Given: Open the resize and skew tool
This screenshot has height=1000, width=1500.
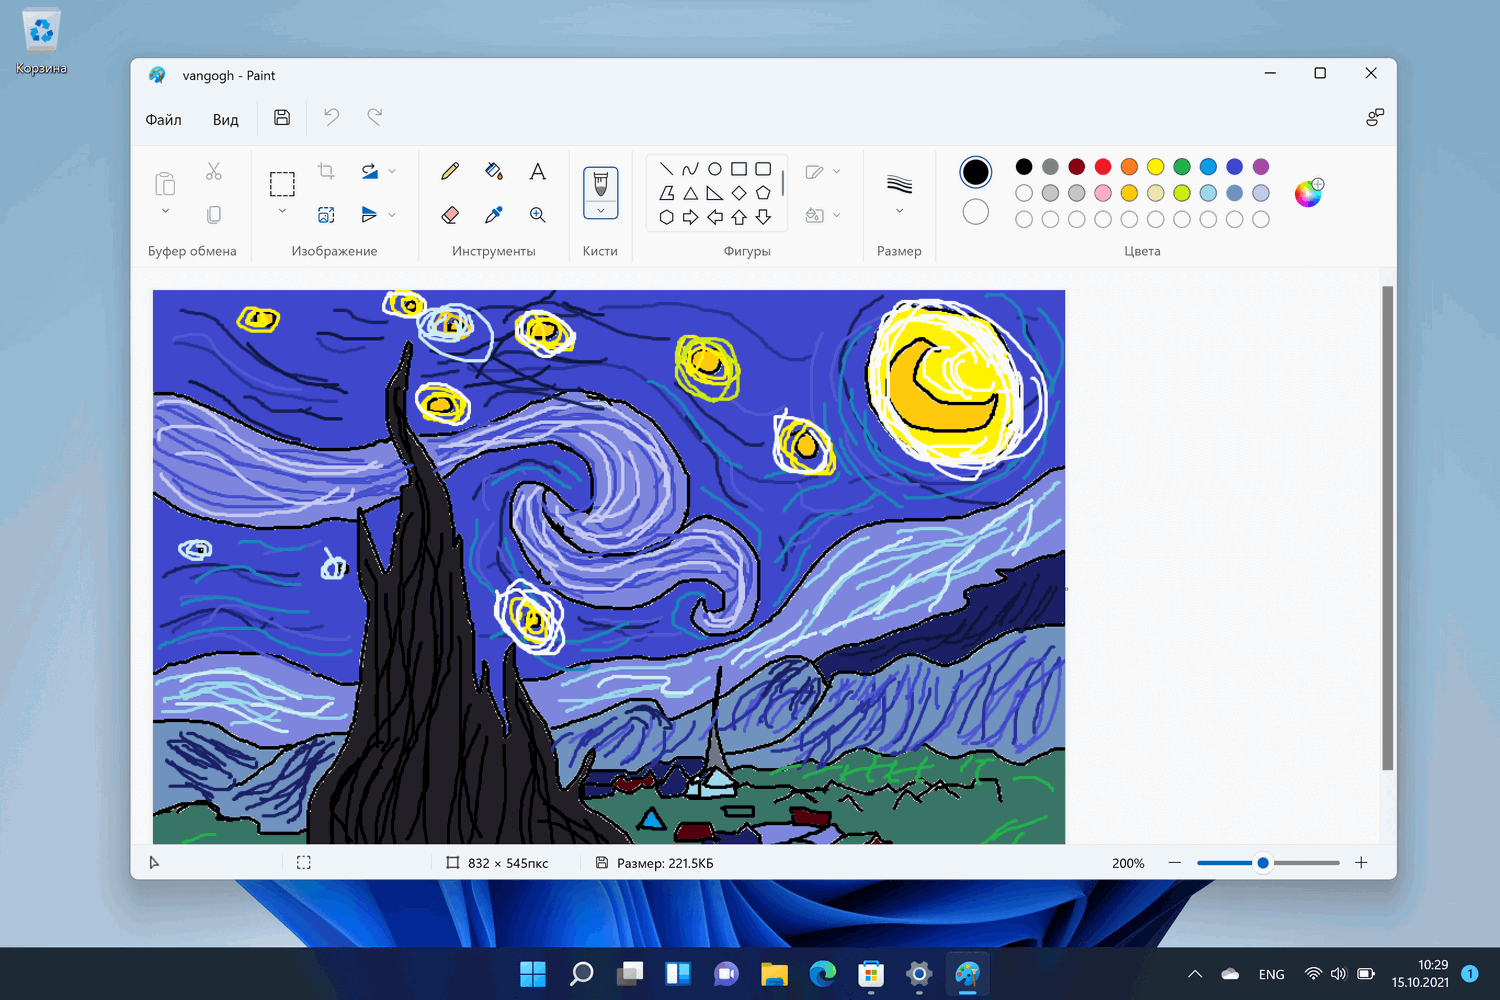Looking at the screenshot, I should (x=326, y=215).
